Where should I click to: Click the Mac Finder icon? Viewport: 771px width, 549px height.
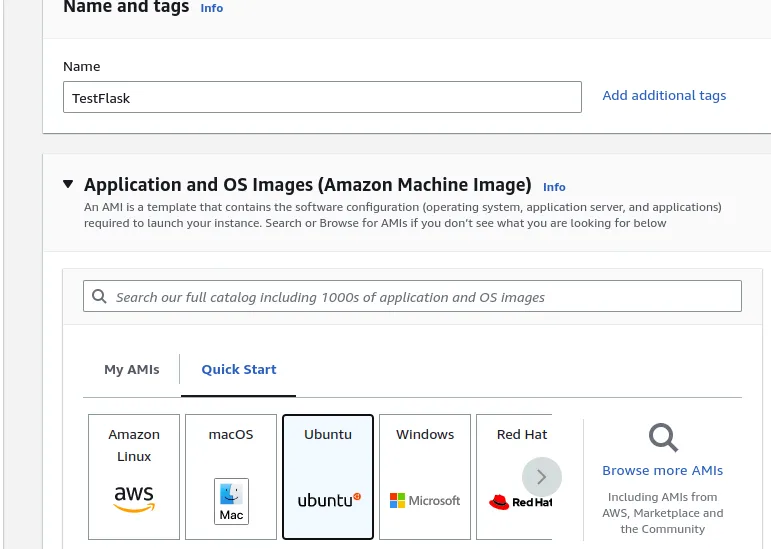click(231, 501)
